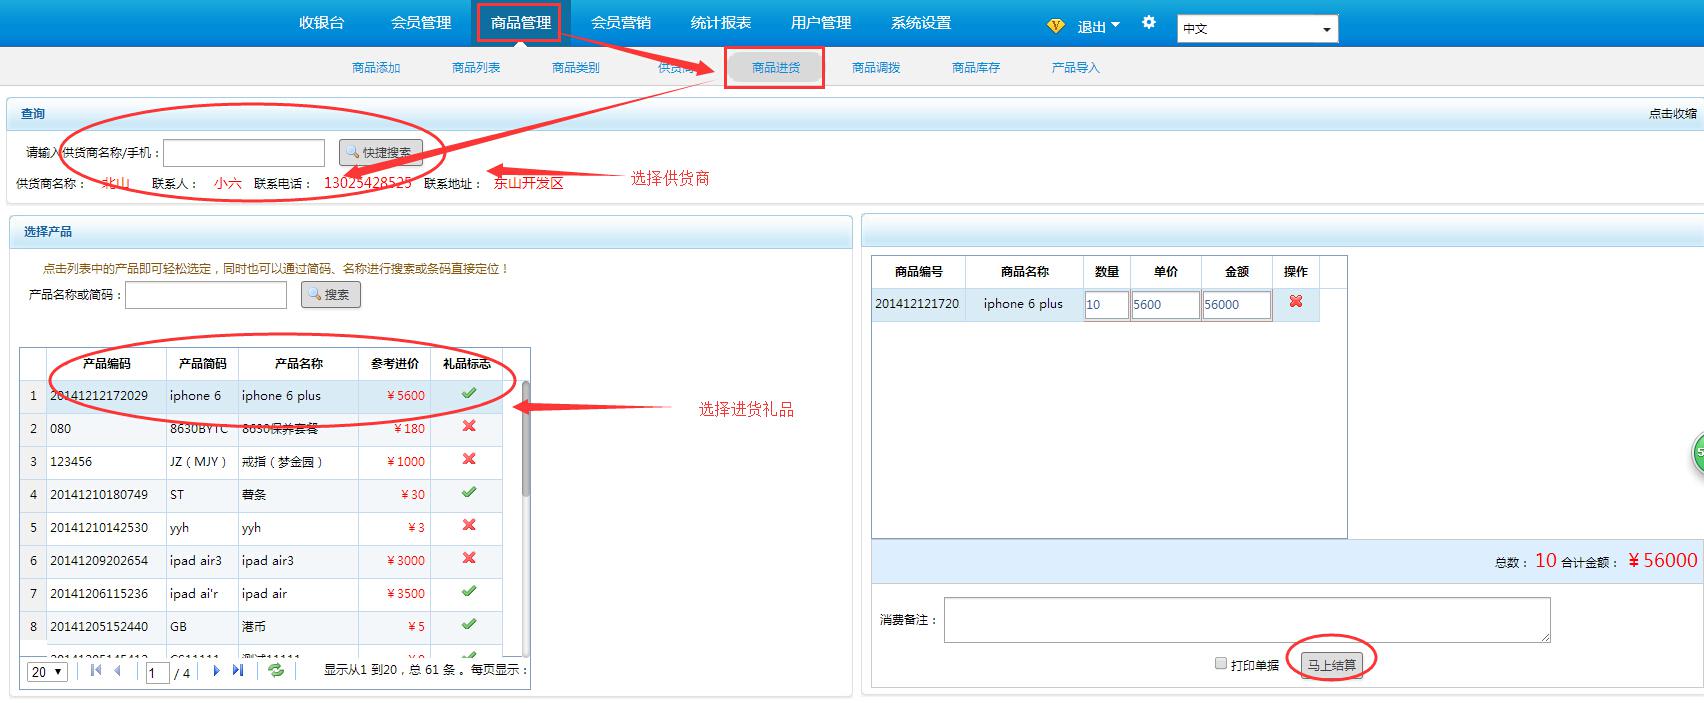Enable the 打印单据 checkbox

(1220, 663)
